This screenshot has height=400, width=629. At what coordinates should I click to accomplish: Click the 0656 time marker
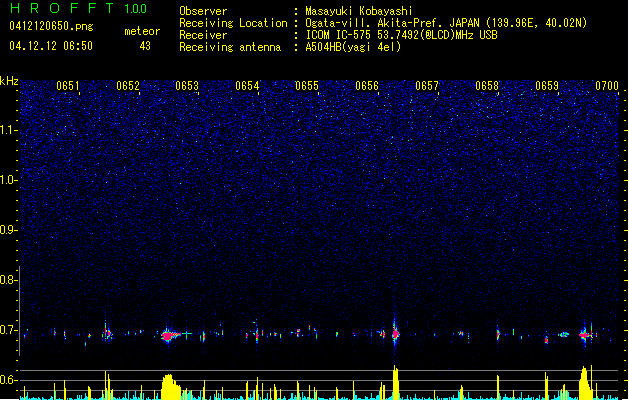pyautogui.click(x=367, y=86)
